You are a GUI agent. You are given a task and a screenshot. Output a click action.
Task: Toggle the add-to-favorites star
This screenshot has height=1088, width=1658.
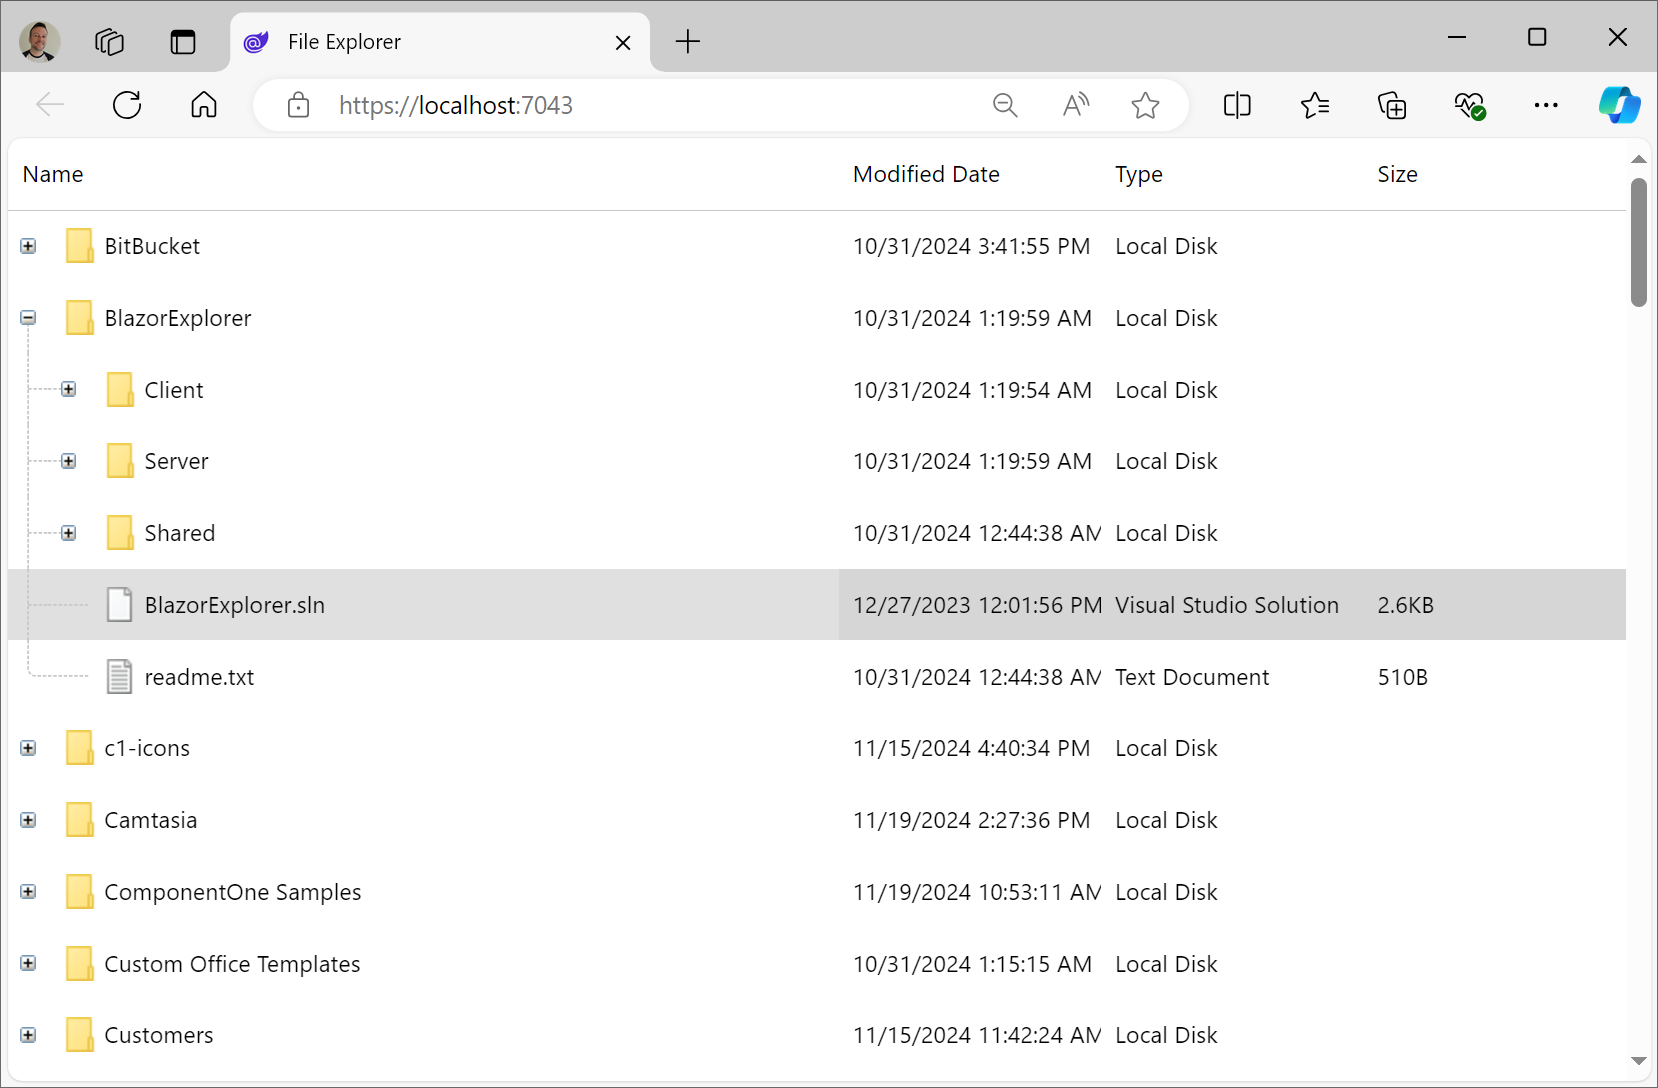1146,105
